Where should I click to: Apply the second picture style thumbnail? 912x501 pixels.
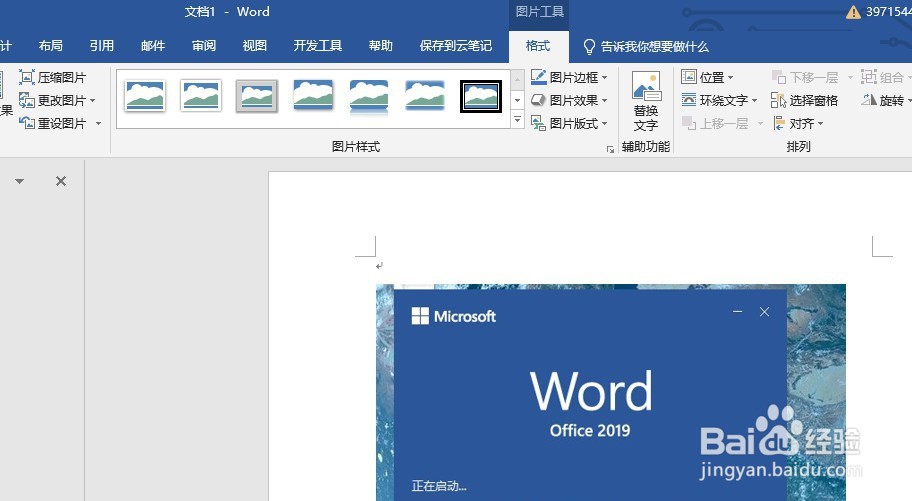pos(201,96)
